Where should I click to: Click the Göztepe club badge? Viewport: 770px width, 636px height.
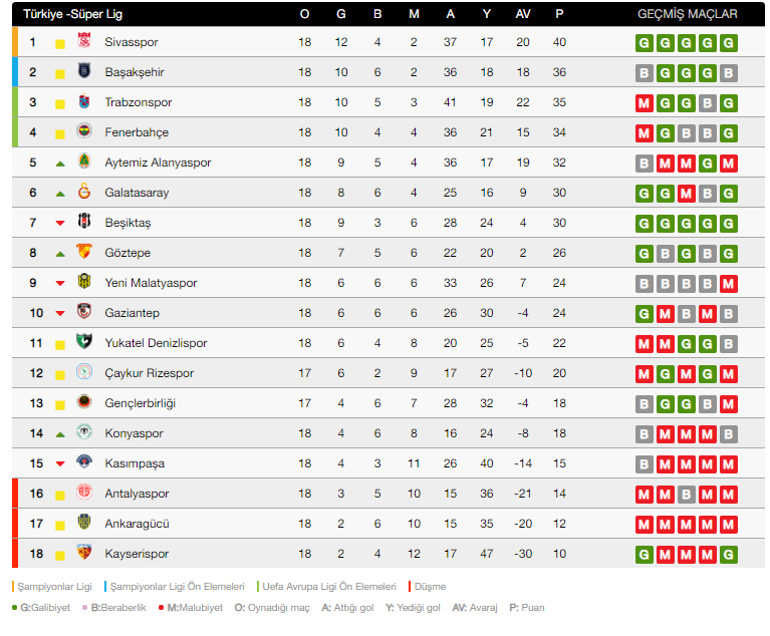click(84, 253)
